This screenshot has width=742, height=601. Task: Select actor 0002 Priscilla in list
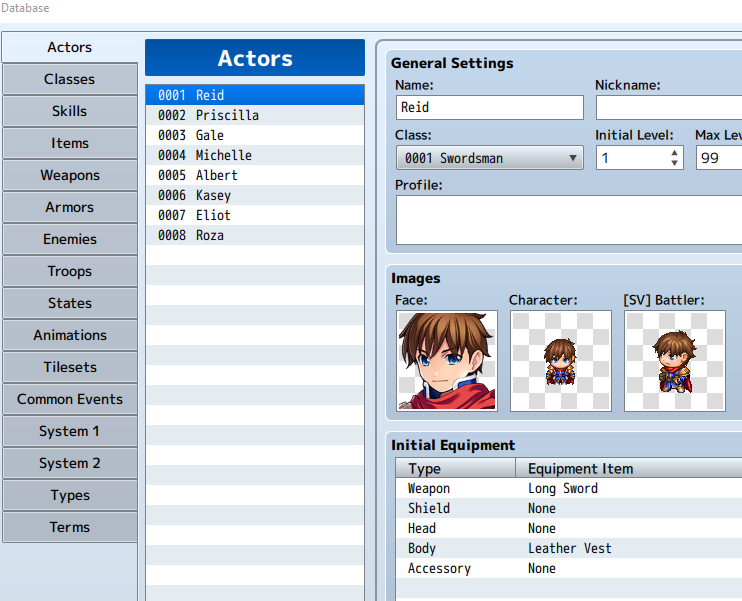point(255,115)
